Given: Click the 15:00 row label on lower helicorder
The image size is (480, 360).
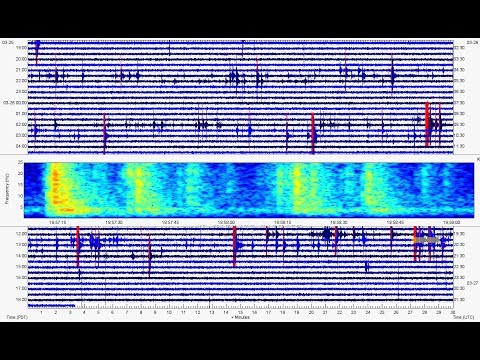Looking at the screenshot, I should coord(21,267).
